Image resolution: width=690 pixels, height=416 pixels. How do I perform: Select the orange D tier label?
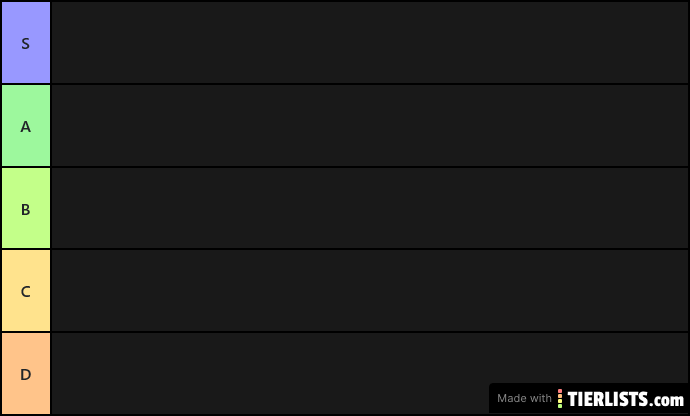(26, 374)
